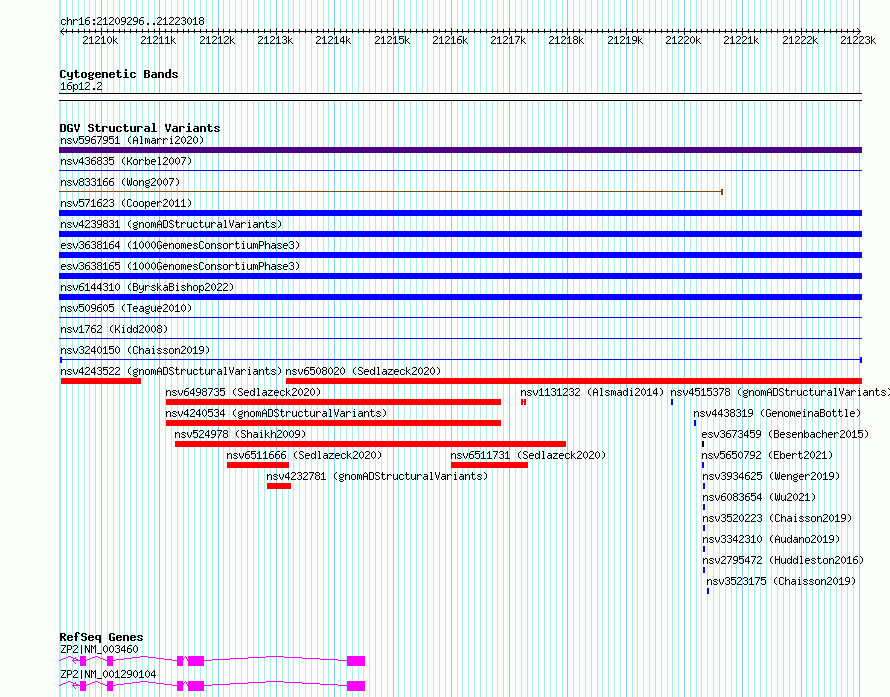Click the 21223k ruler tick label
This screenshot has height=697, width=890.
click(858, 40)
